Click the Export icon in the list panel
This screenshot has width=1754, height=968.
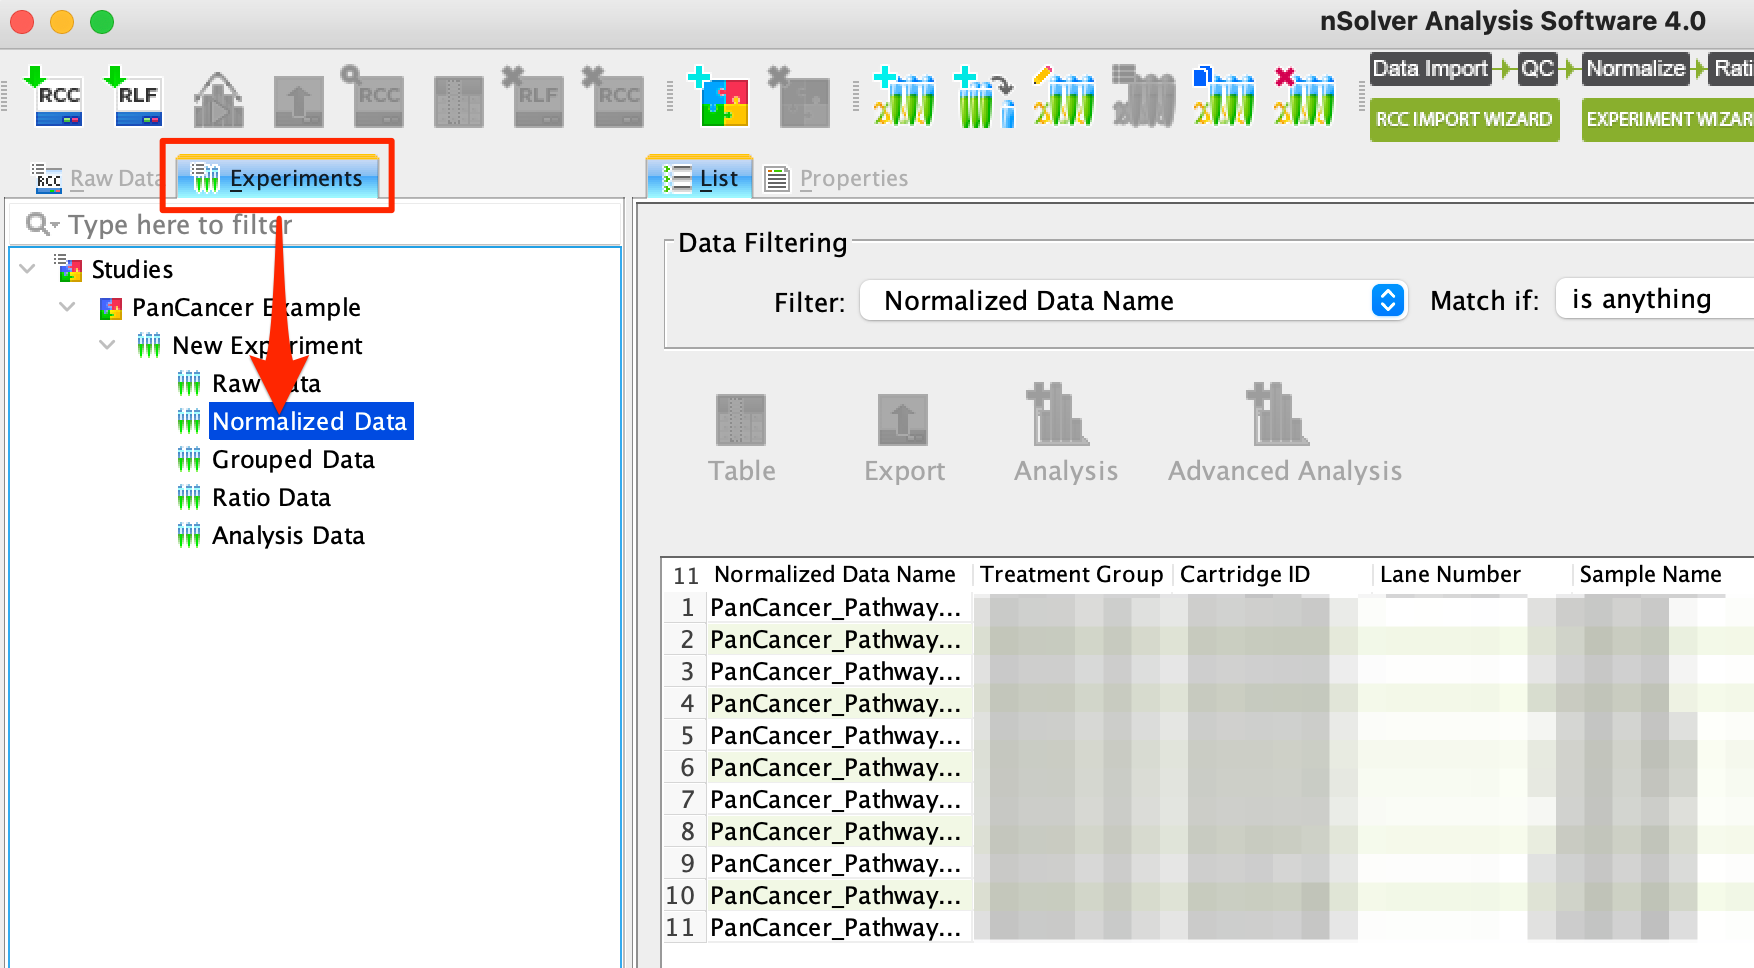[904, 436]
